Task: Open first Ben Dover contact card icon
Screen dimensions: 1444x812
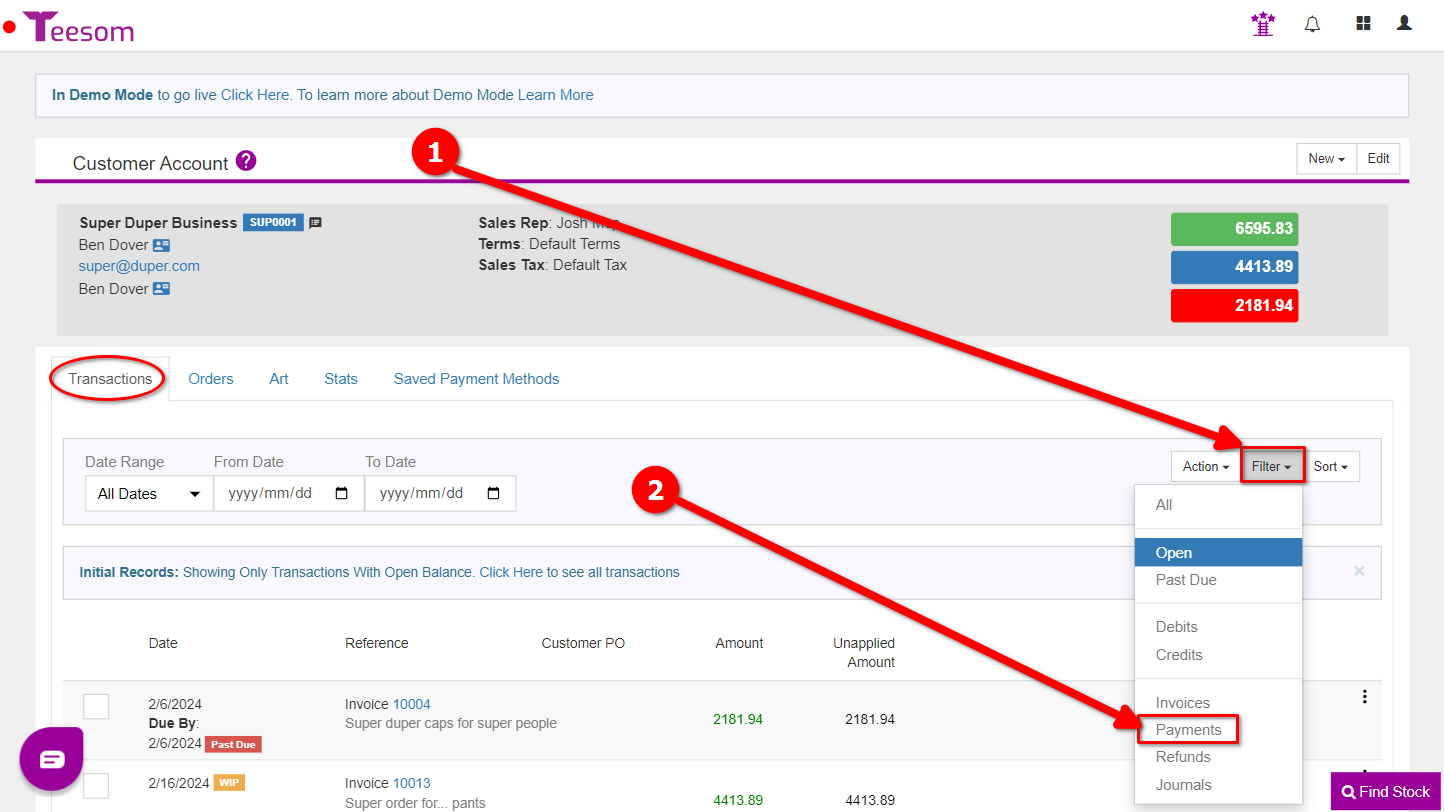Action: [x=162, y=245]
